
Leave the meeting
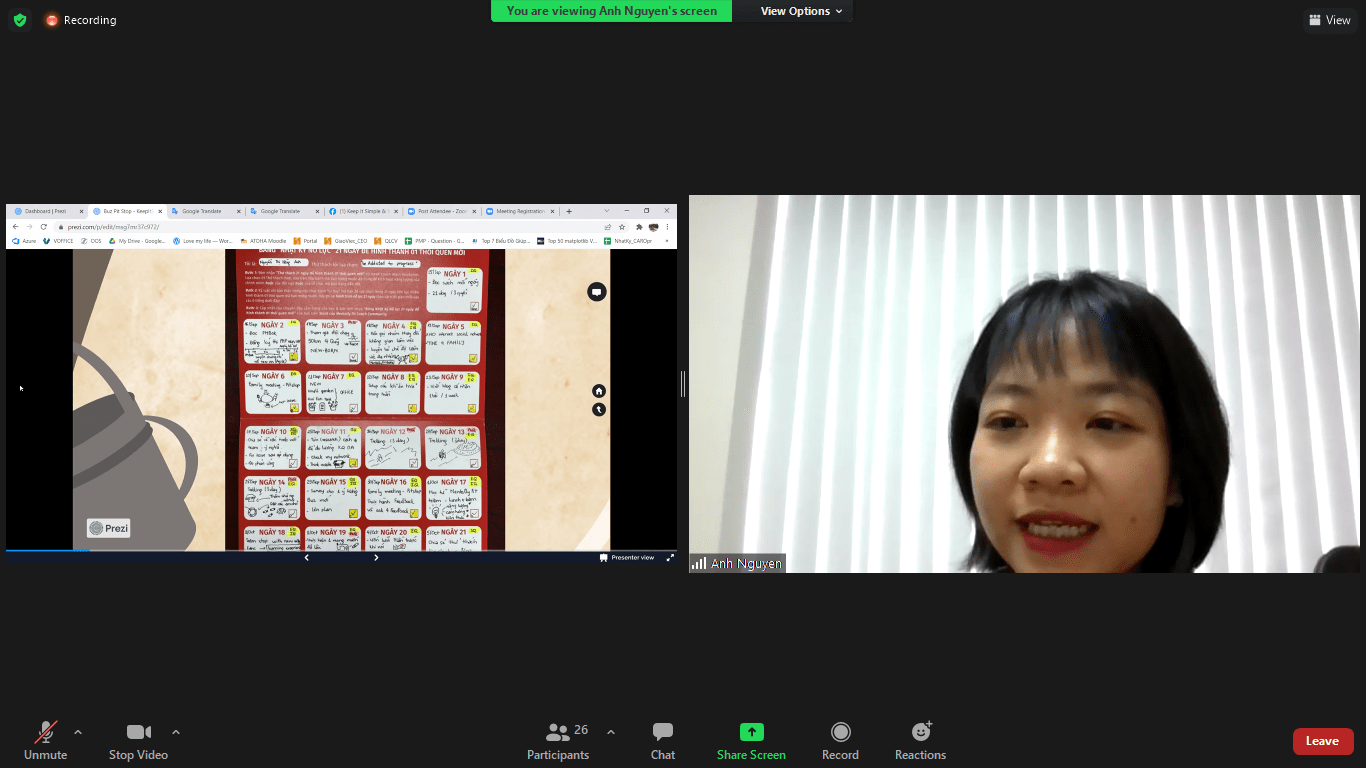point(1322,741)
